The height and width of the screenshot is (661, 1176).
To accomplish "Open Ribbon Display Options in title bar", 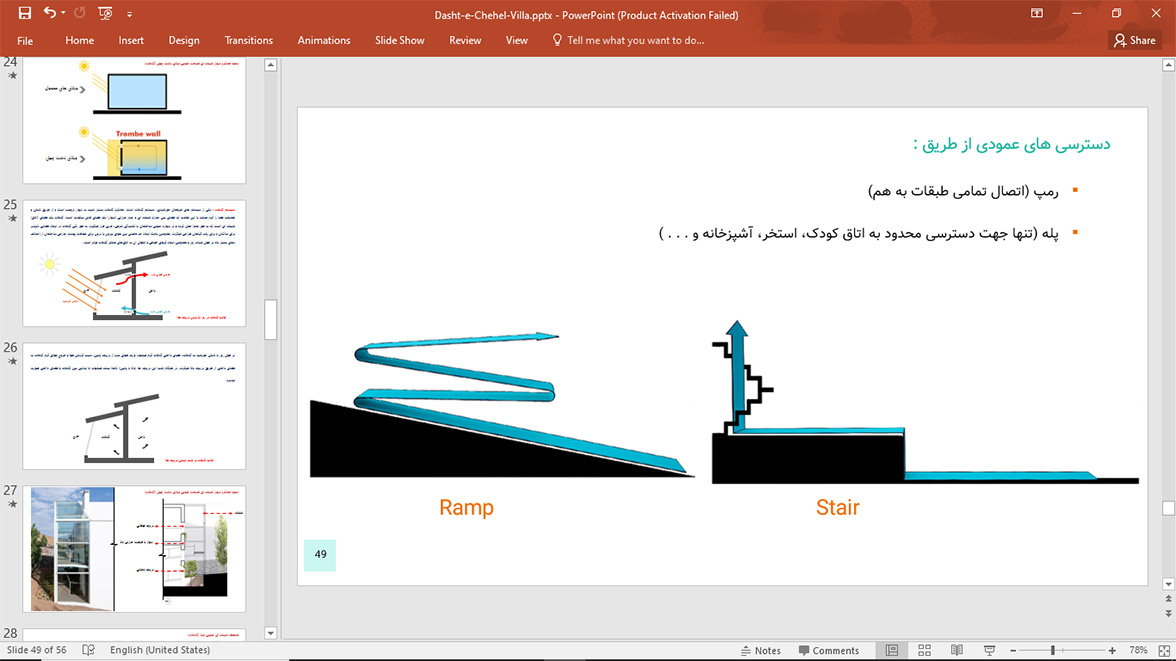I will tap(1036, 13).
